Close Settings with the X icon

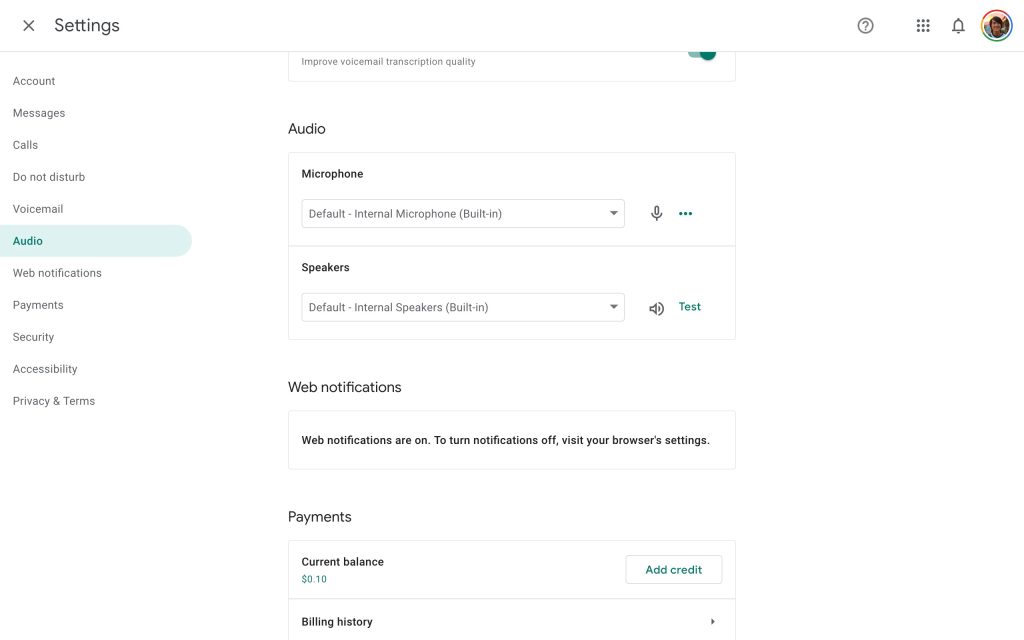[29, 26]
